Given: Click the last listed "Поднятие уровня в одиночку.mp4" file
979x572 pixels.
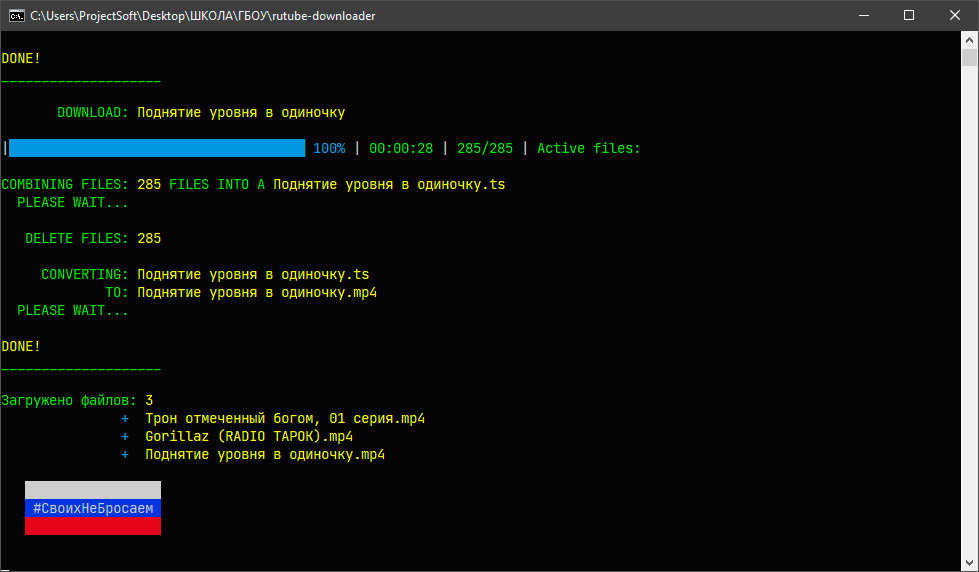Looking at the screenshot, I should [x=265, y=454].
